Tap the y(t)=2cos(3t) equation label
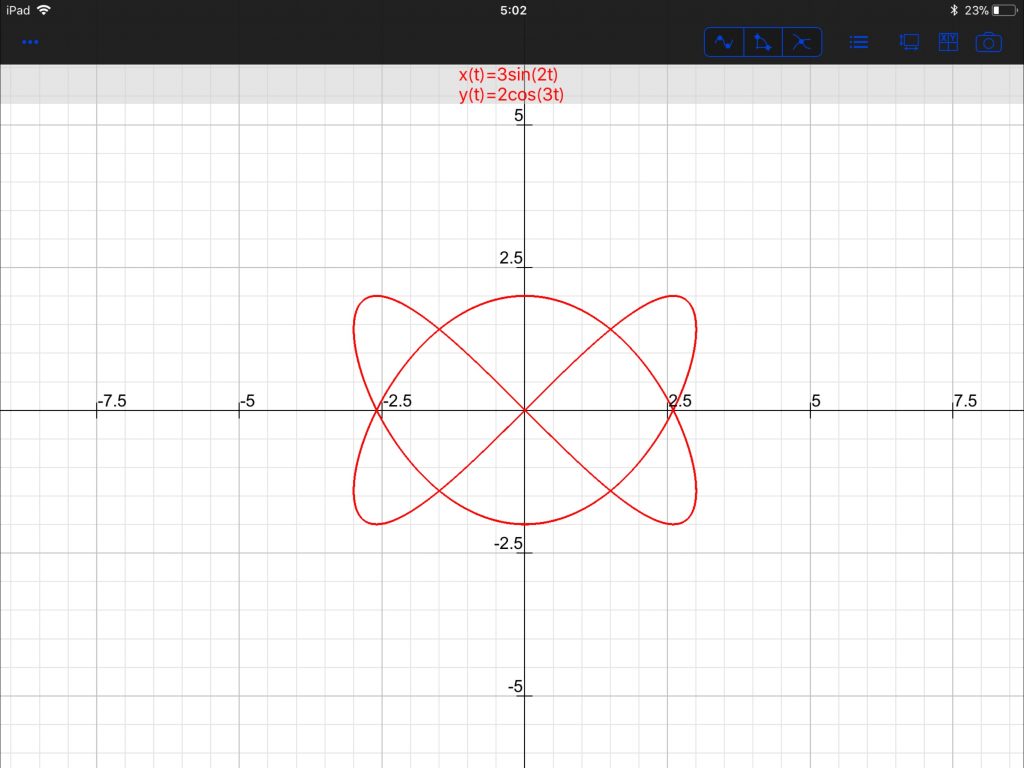 coord(511,95)
